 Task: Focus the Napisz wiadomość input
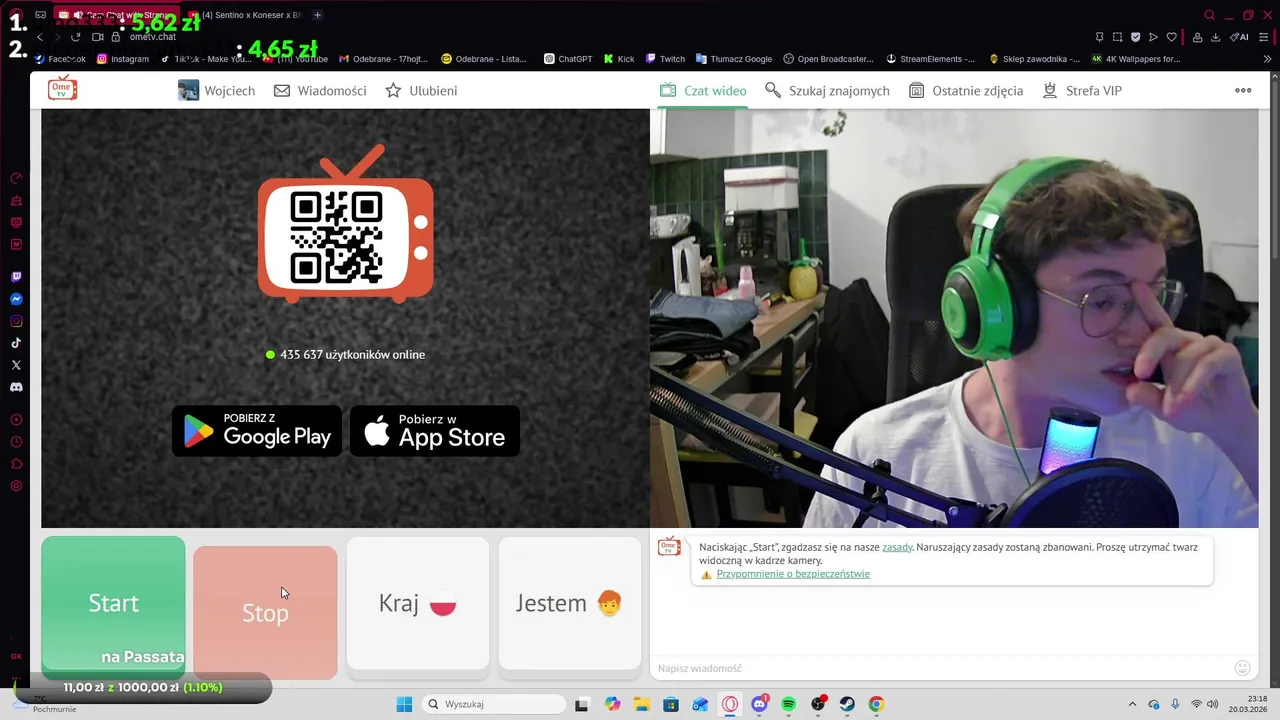(940, 668)
